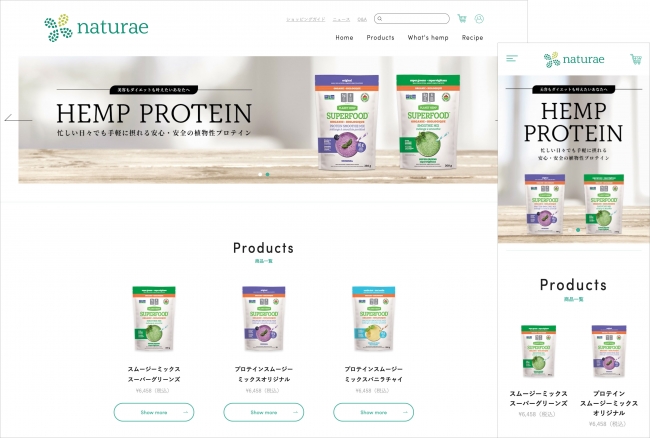The image size is (650, 438).
Task: Go to the Recipe page
Action: click(x=472, y=37)
